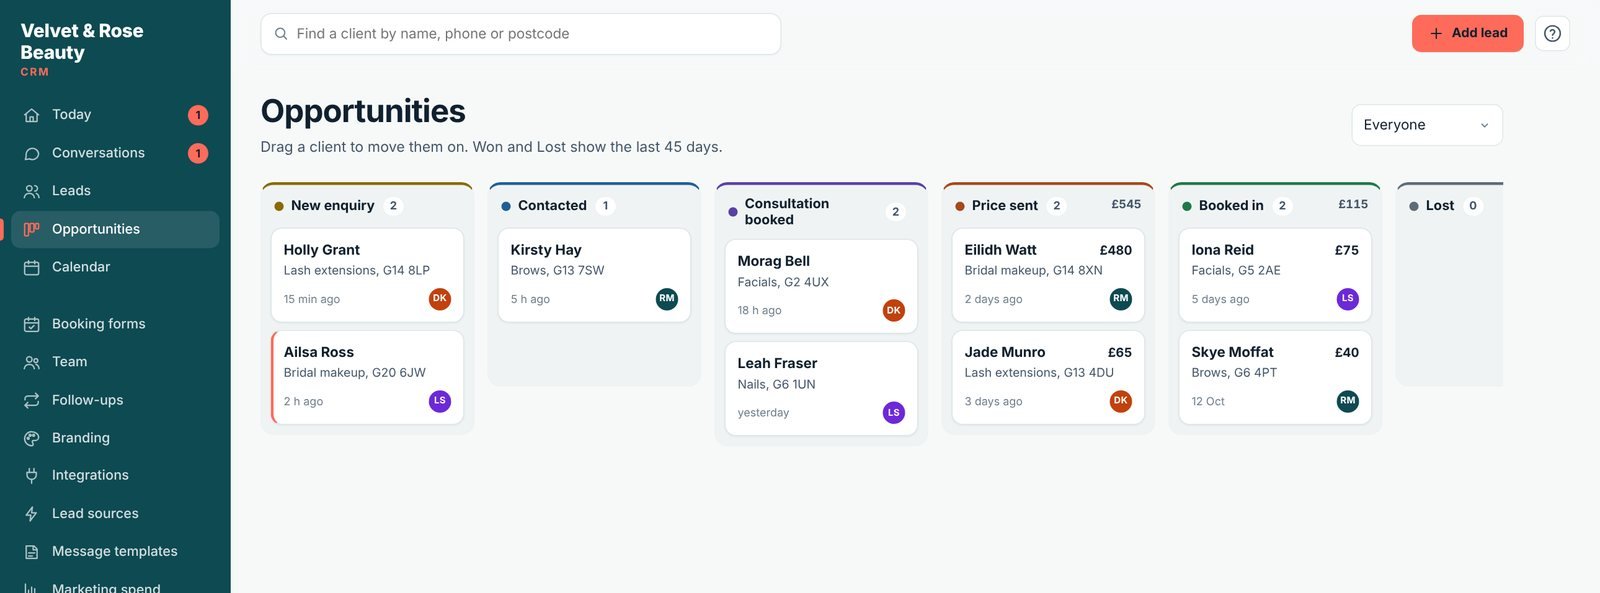Click LS avatar on Ailsa Ross card

click(x=440, y=401)
